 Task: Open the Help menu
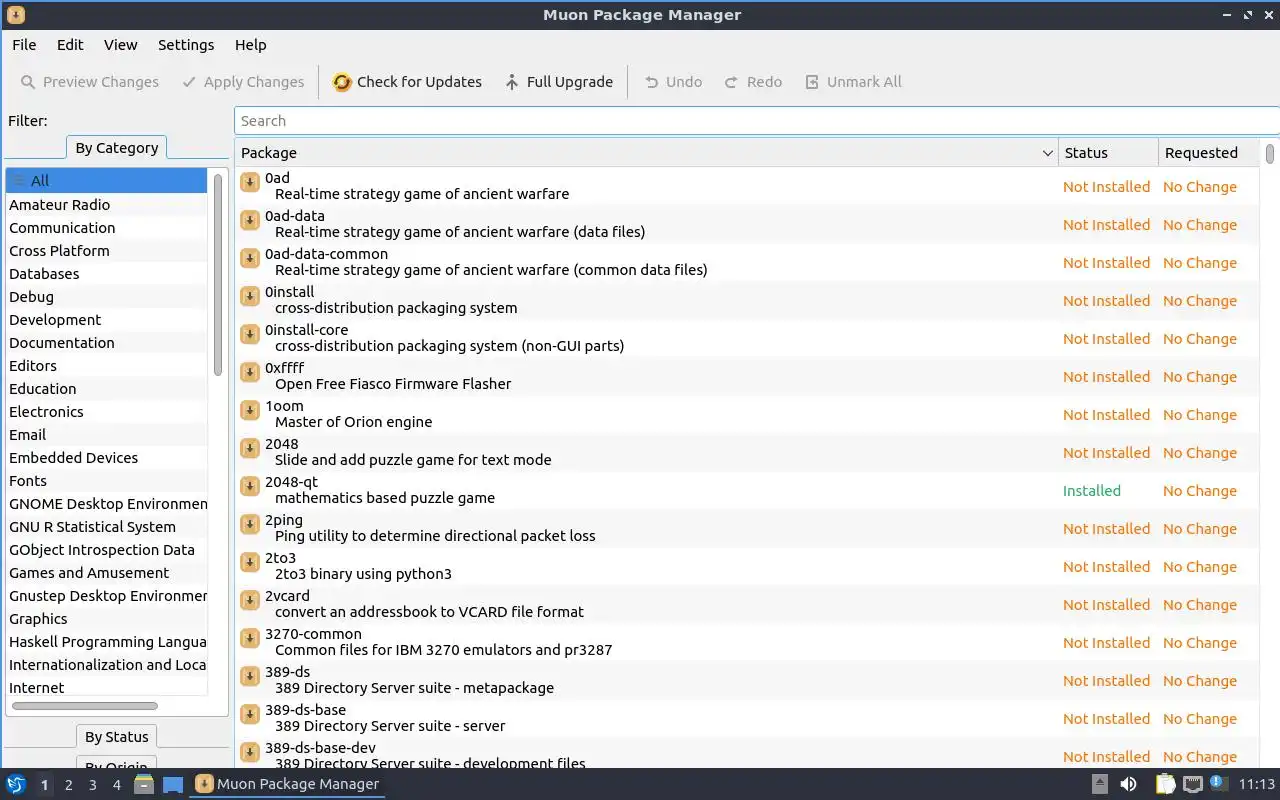251,45
